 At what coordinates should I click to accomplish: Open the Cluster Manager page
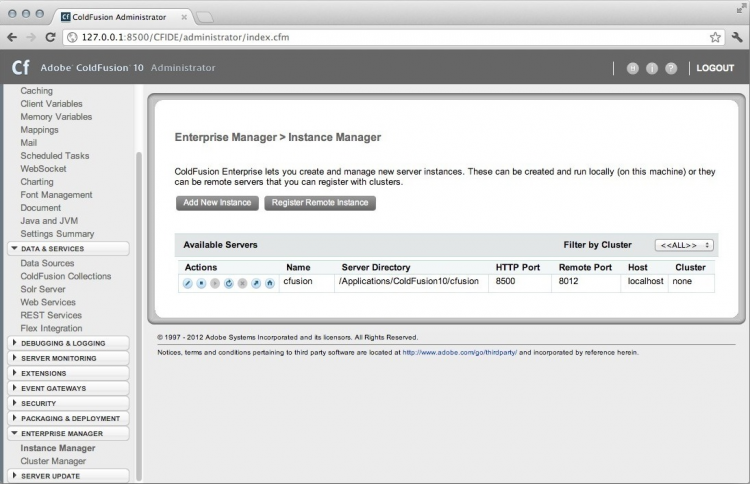click(53, 461)
